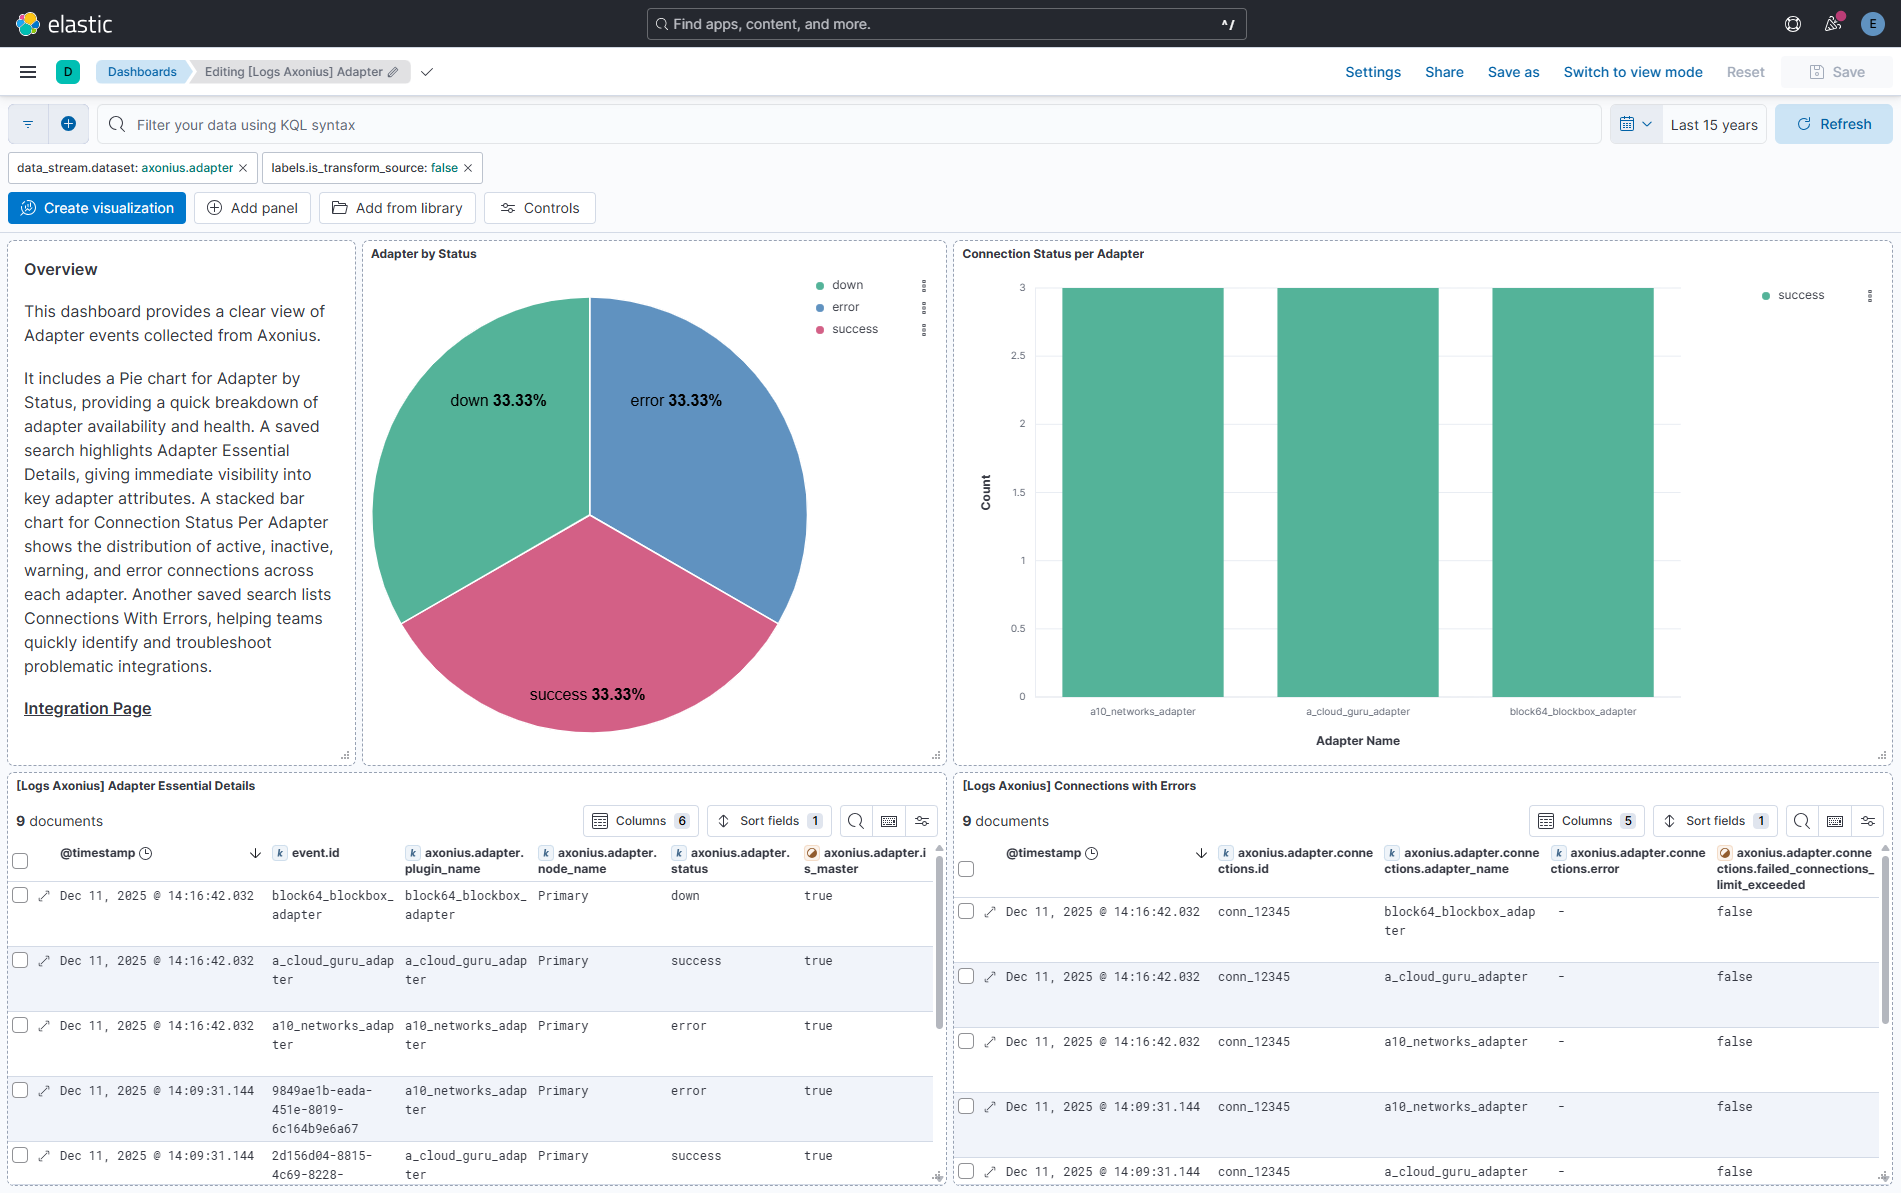Focus the KQL filter query input

point(850,124)
